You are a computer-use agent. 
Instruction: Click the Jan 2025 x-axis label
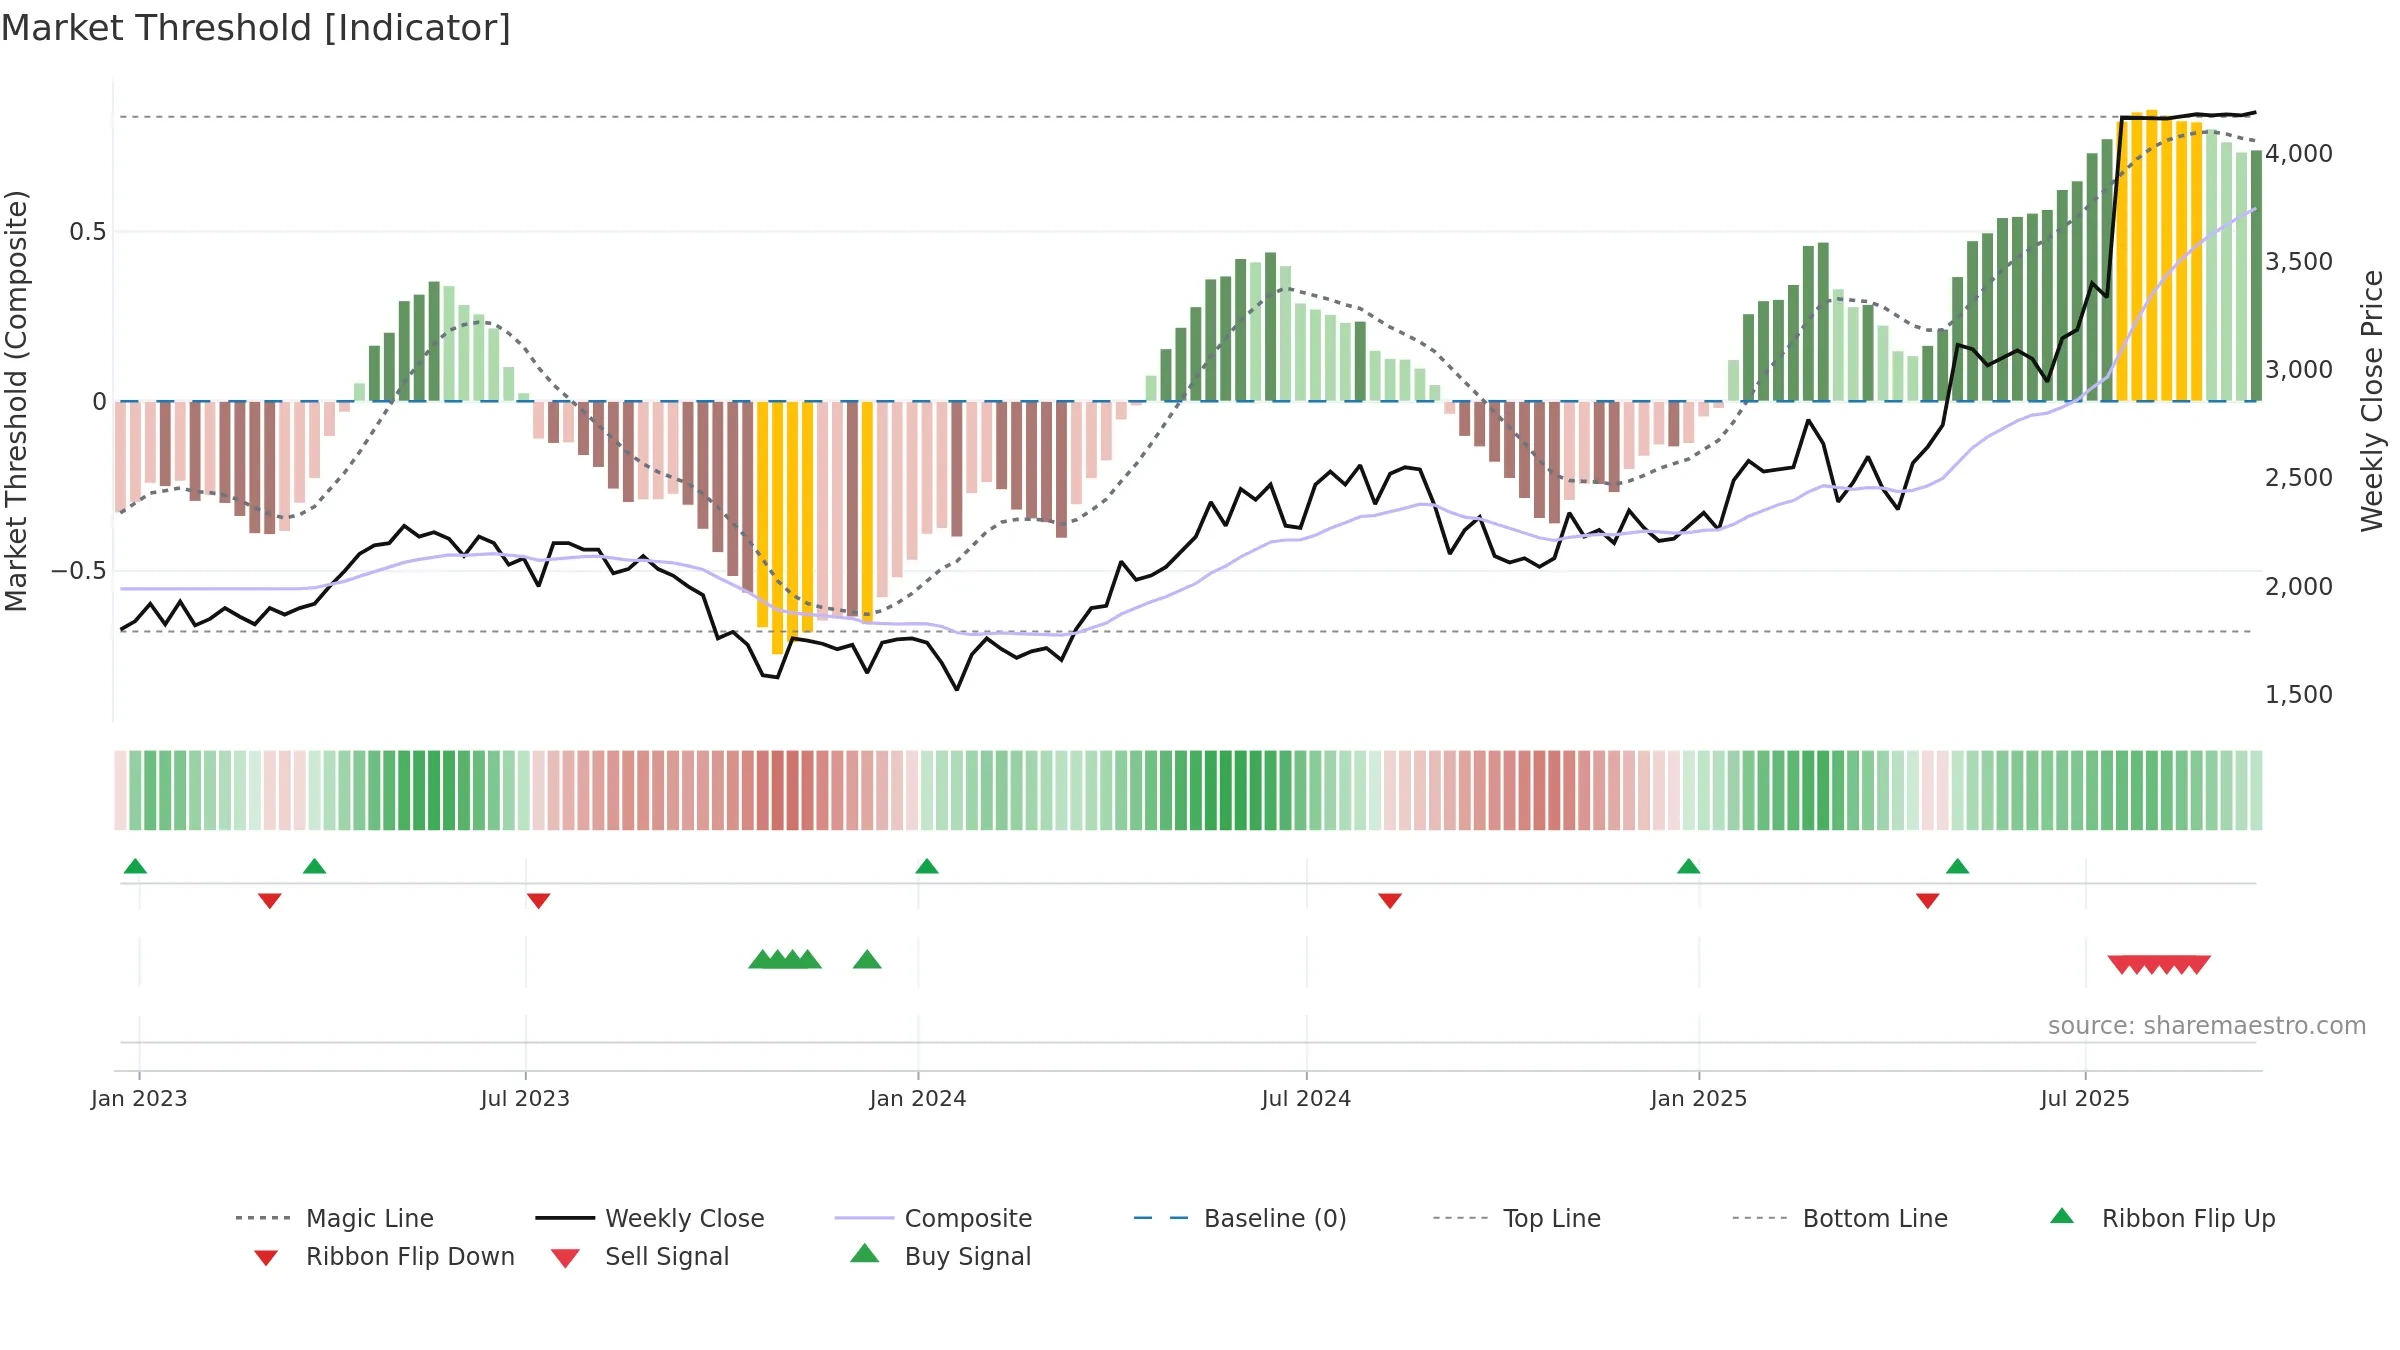1699,1099
